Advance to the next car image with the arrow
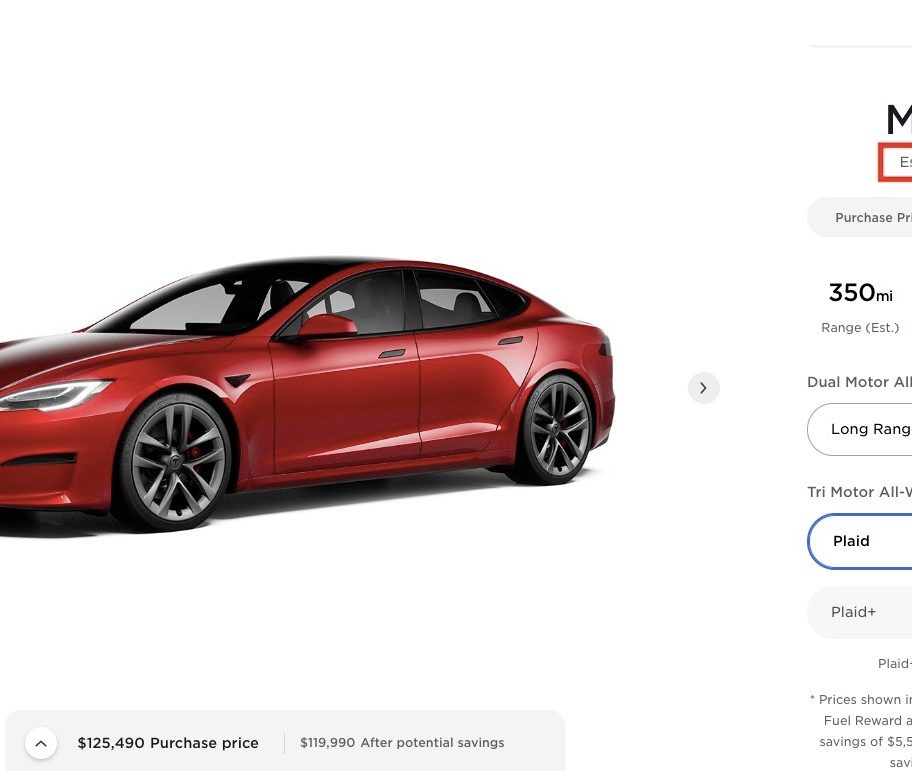The image size is (912, 771). tap(703, 388)
